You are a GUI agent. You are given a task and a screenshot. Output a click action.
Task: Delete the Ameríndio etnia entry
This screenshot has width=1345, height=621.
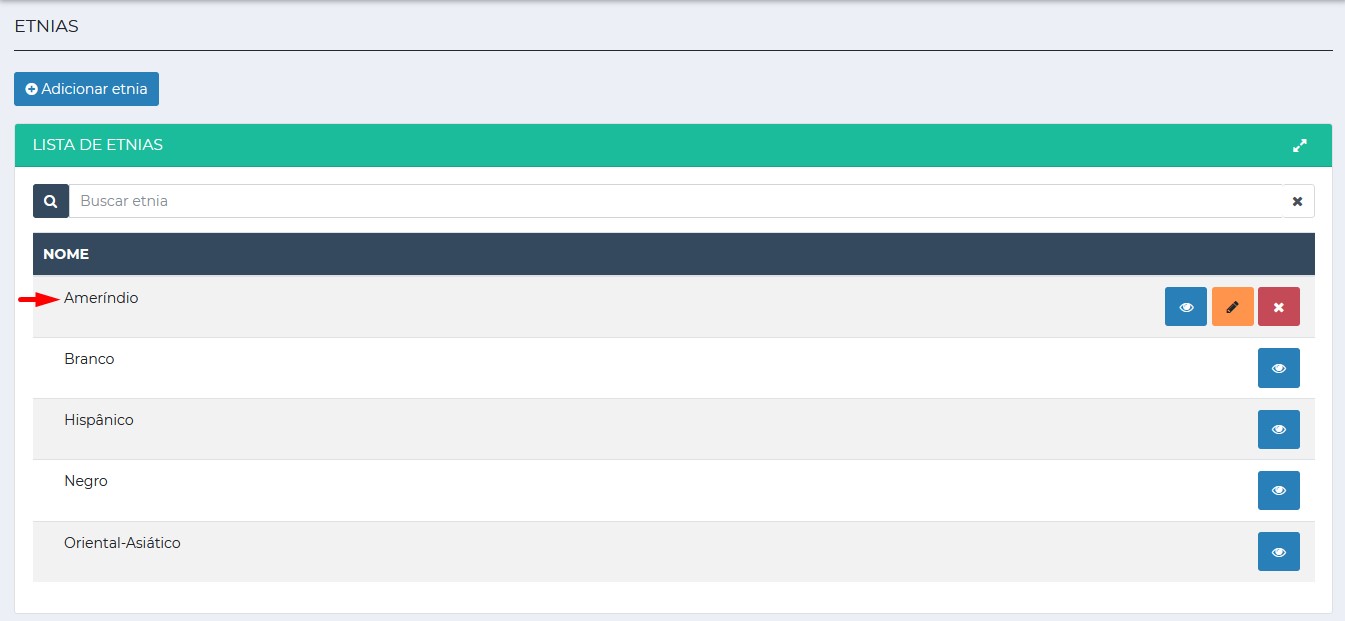point(1278,307)
